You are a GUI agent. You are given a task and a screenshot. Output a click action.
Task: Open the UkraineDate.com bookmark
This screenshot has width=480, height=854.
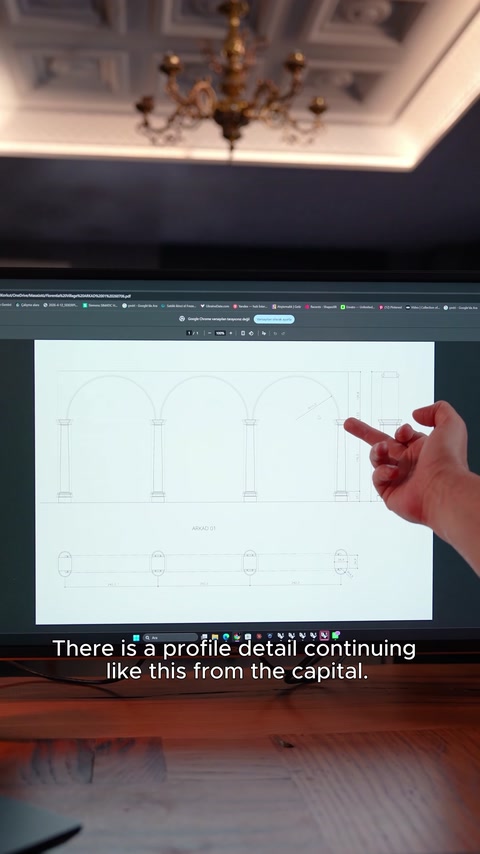(x=215, y=307)
